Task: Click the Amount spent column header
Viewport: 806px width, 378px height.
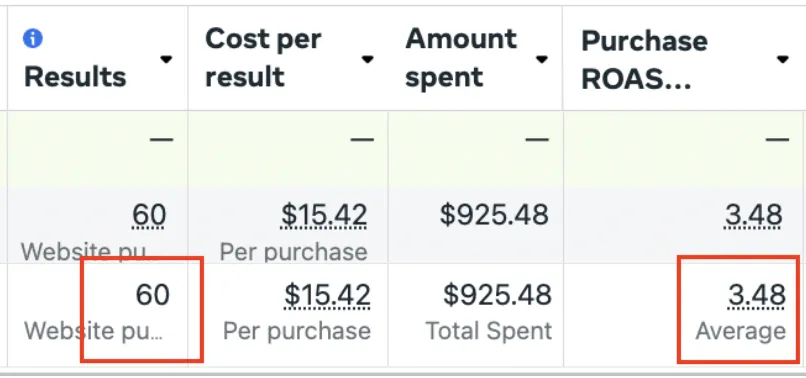Action: coord(461,58)
